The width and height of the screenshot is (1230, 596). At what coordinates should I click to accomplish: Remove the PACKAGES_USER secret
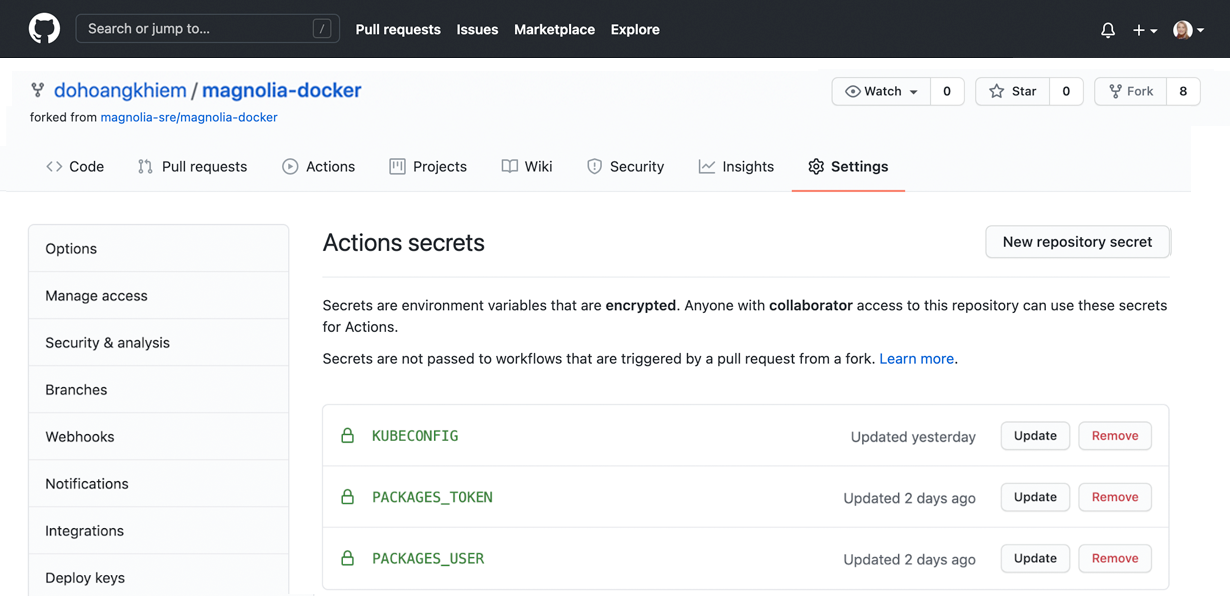1114,558
